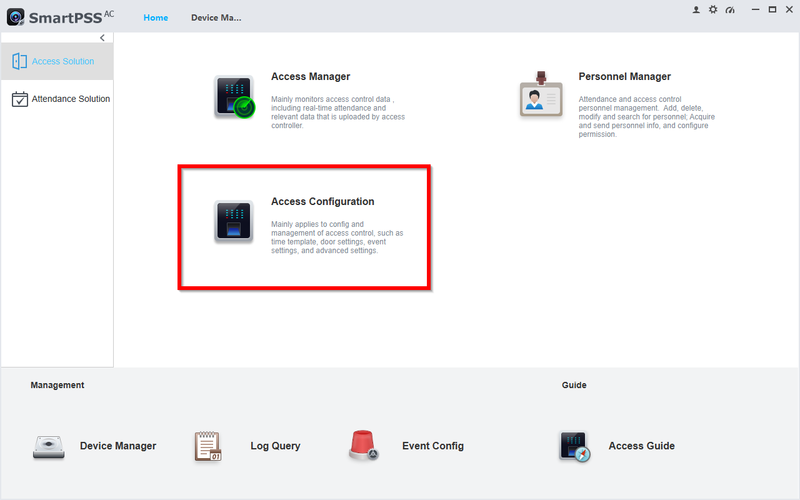The width and height of the screenshot is (800, 500).
Task: Click the SmartPSS logo icon
Action: 15,17
